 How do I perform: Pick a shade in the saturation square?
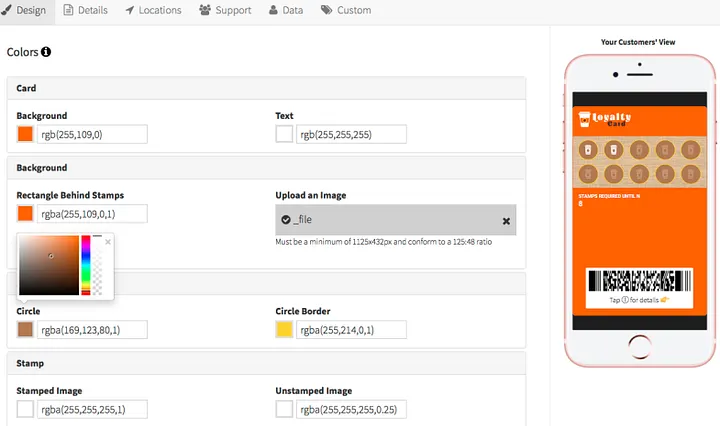49,265
